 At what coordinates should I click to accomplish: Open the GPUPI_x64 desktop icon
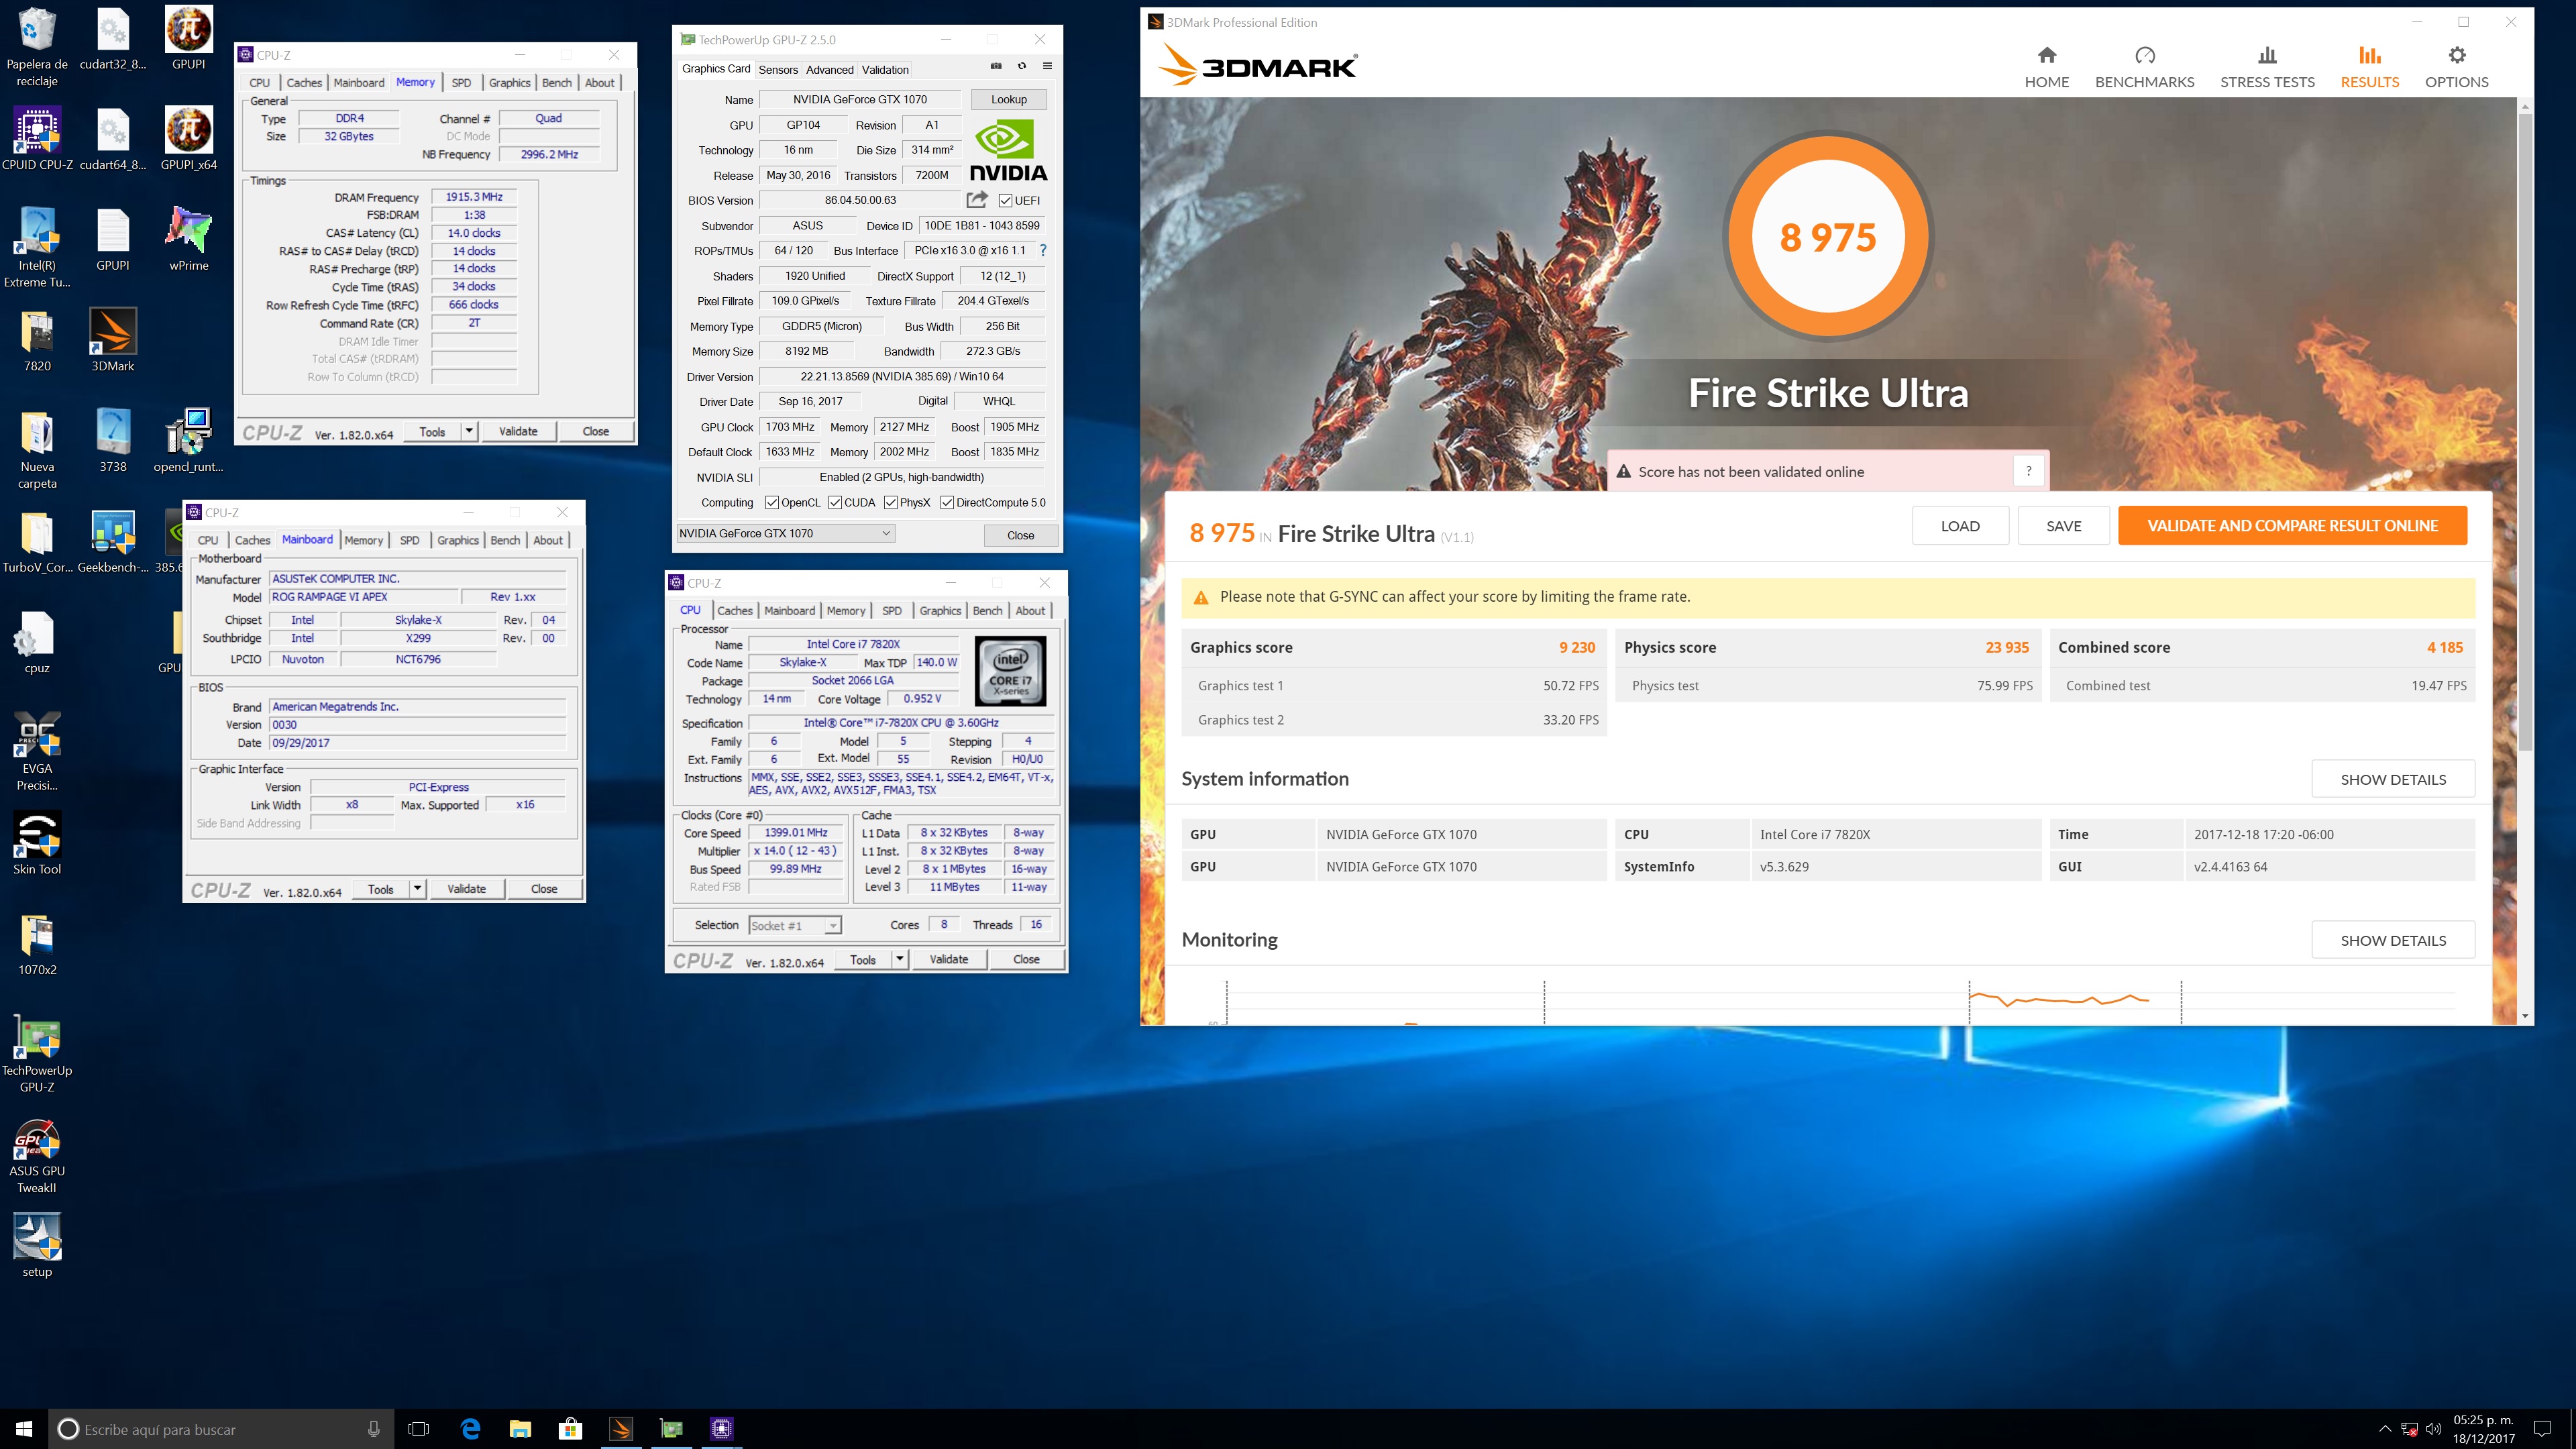[188, 139]
